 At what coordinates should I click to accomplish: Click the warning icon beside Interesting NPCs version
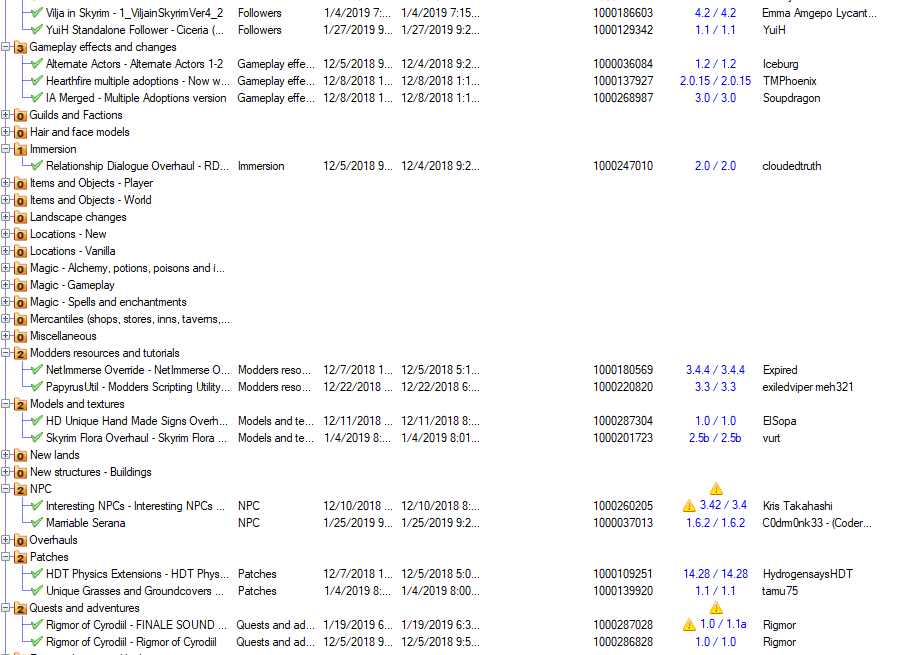click(689, 505)
